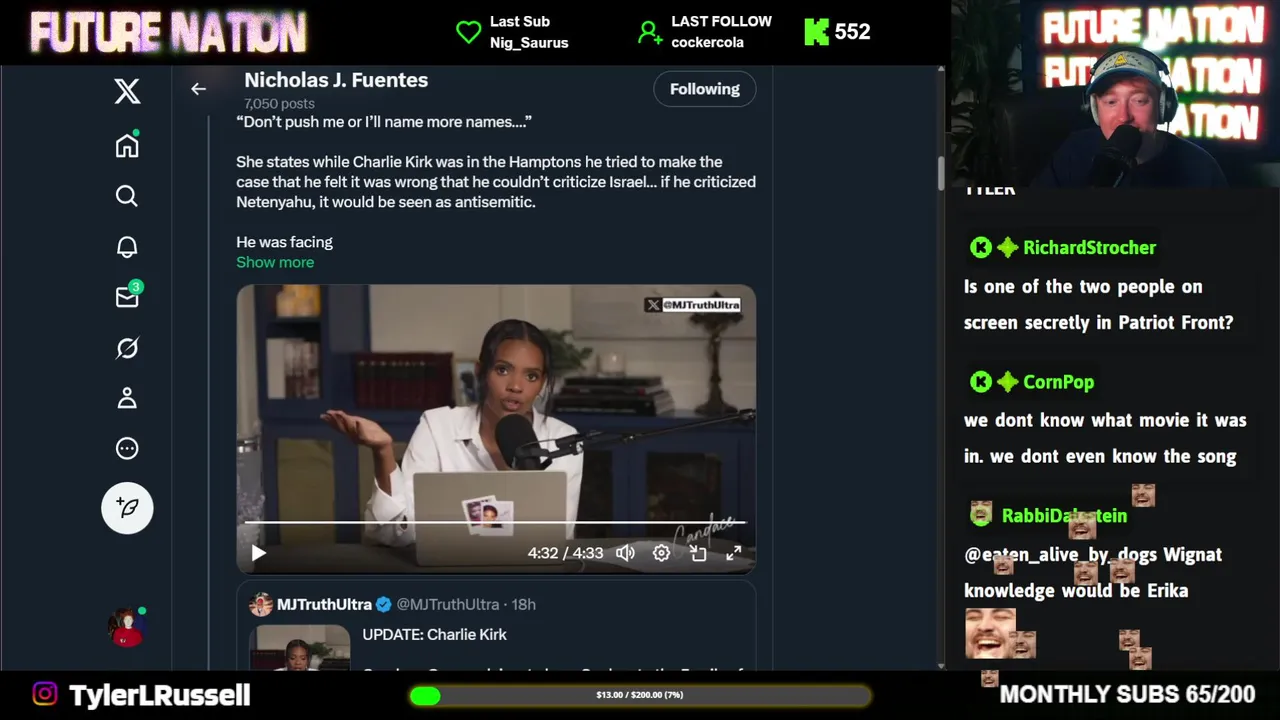1280x720 pixels.
Task: Click the Nig_Saurus last sub name
Action: coord(529,43)
